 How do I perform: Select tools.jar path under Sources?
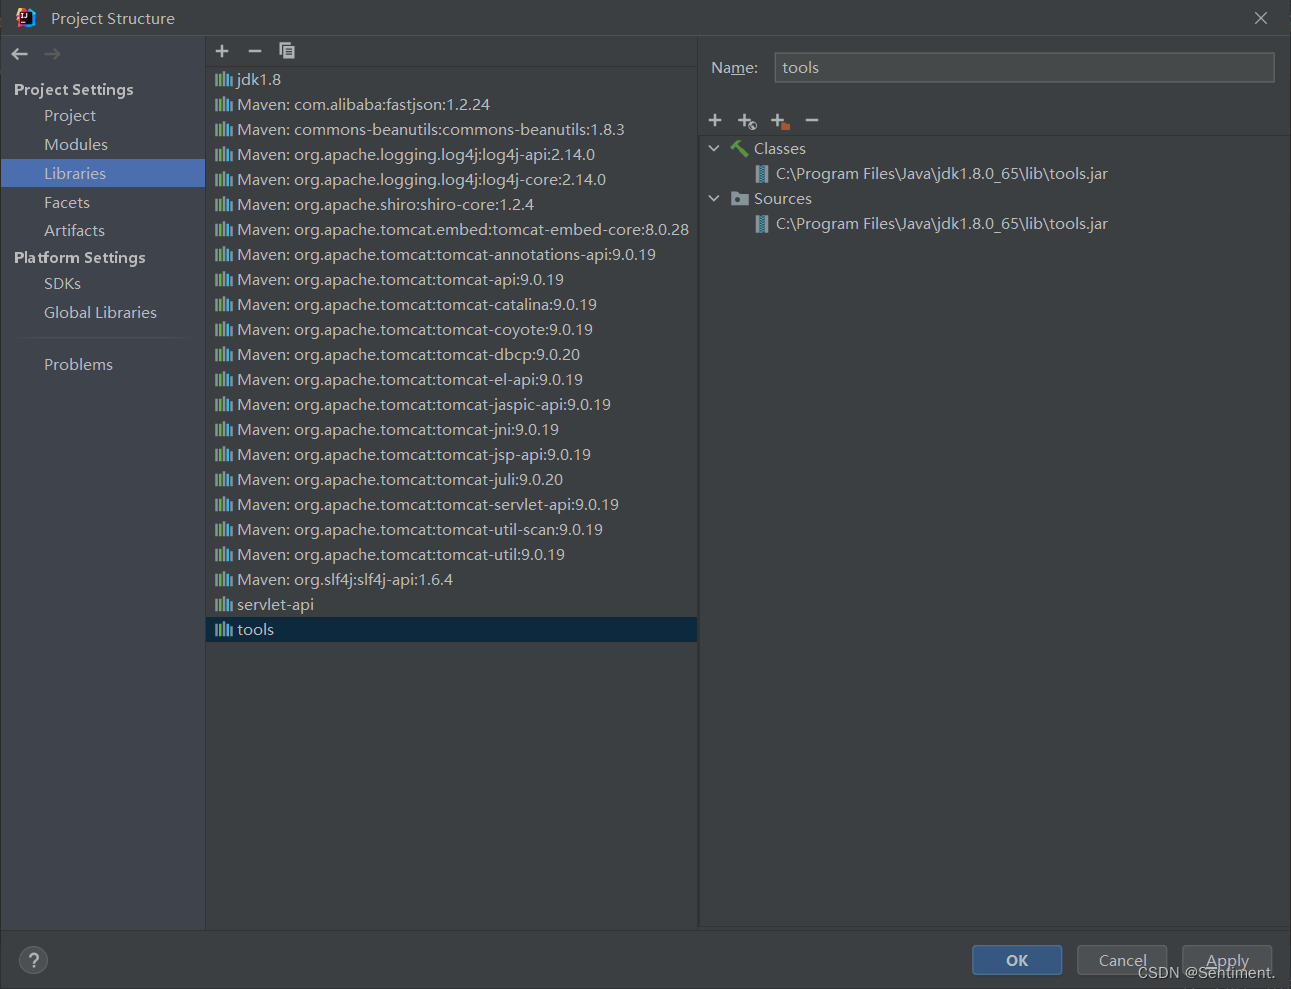tap(941, 224)
